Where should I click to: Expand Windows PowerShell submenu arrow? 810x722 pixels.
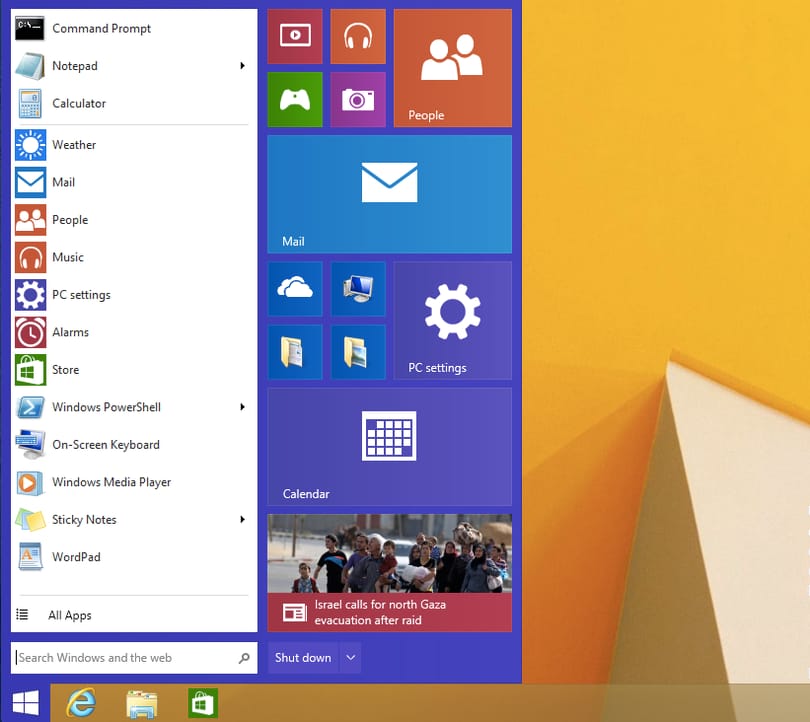click(242, 407)
